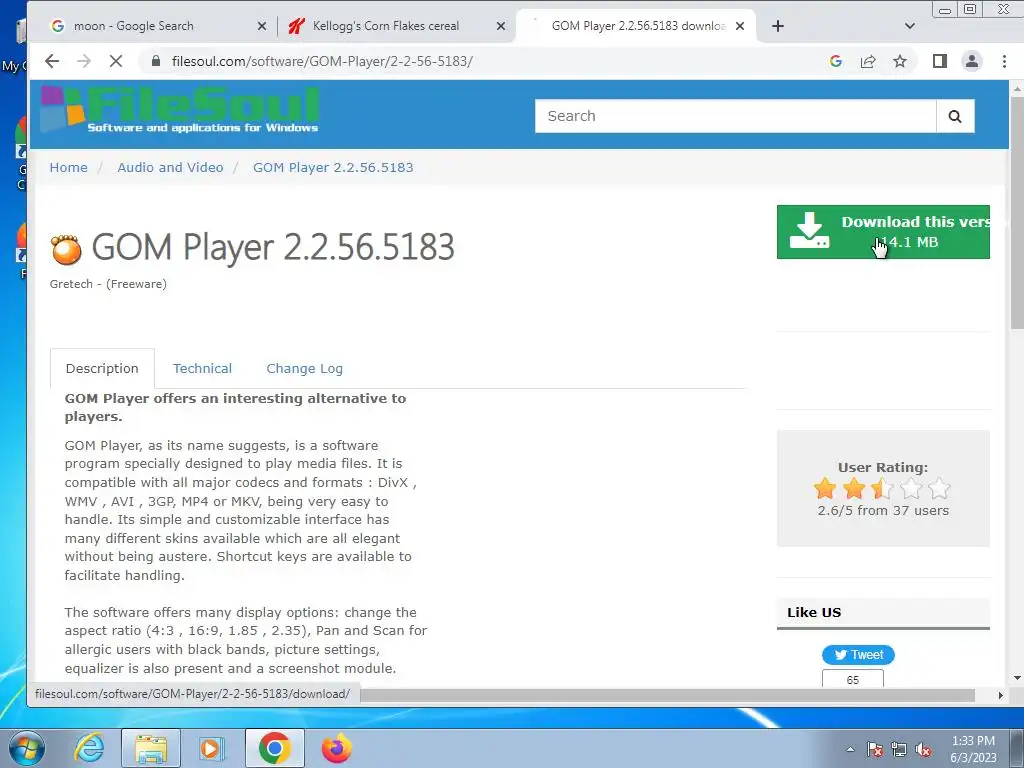The image size is (1024, 768).
Task: Open Windows Media Player taskbar icon
Action: point(211,748)
